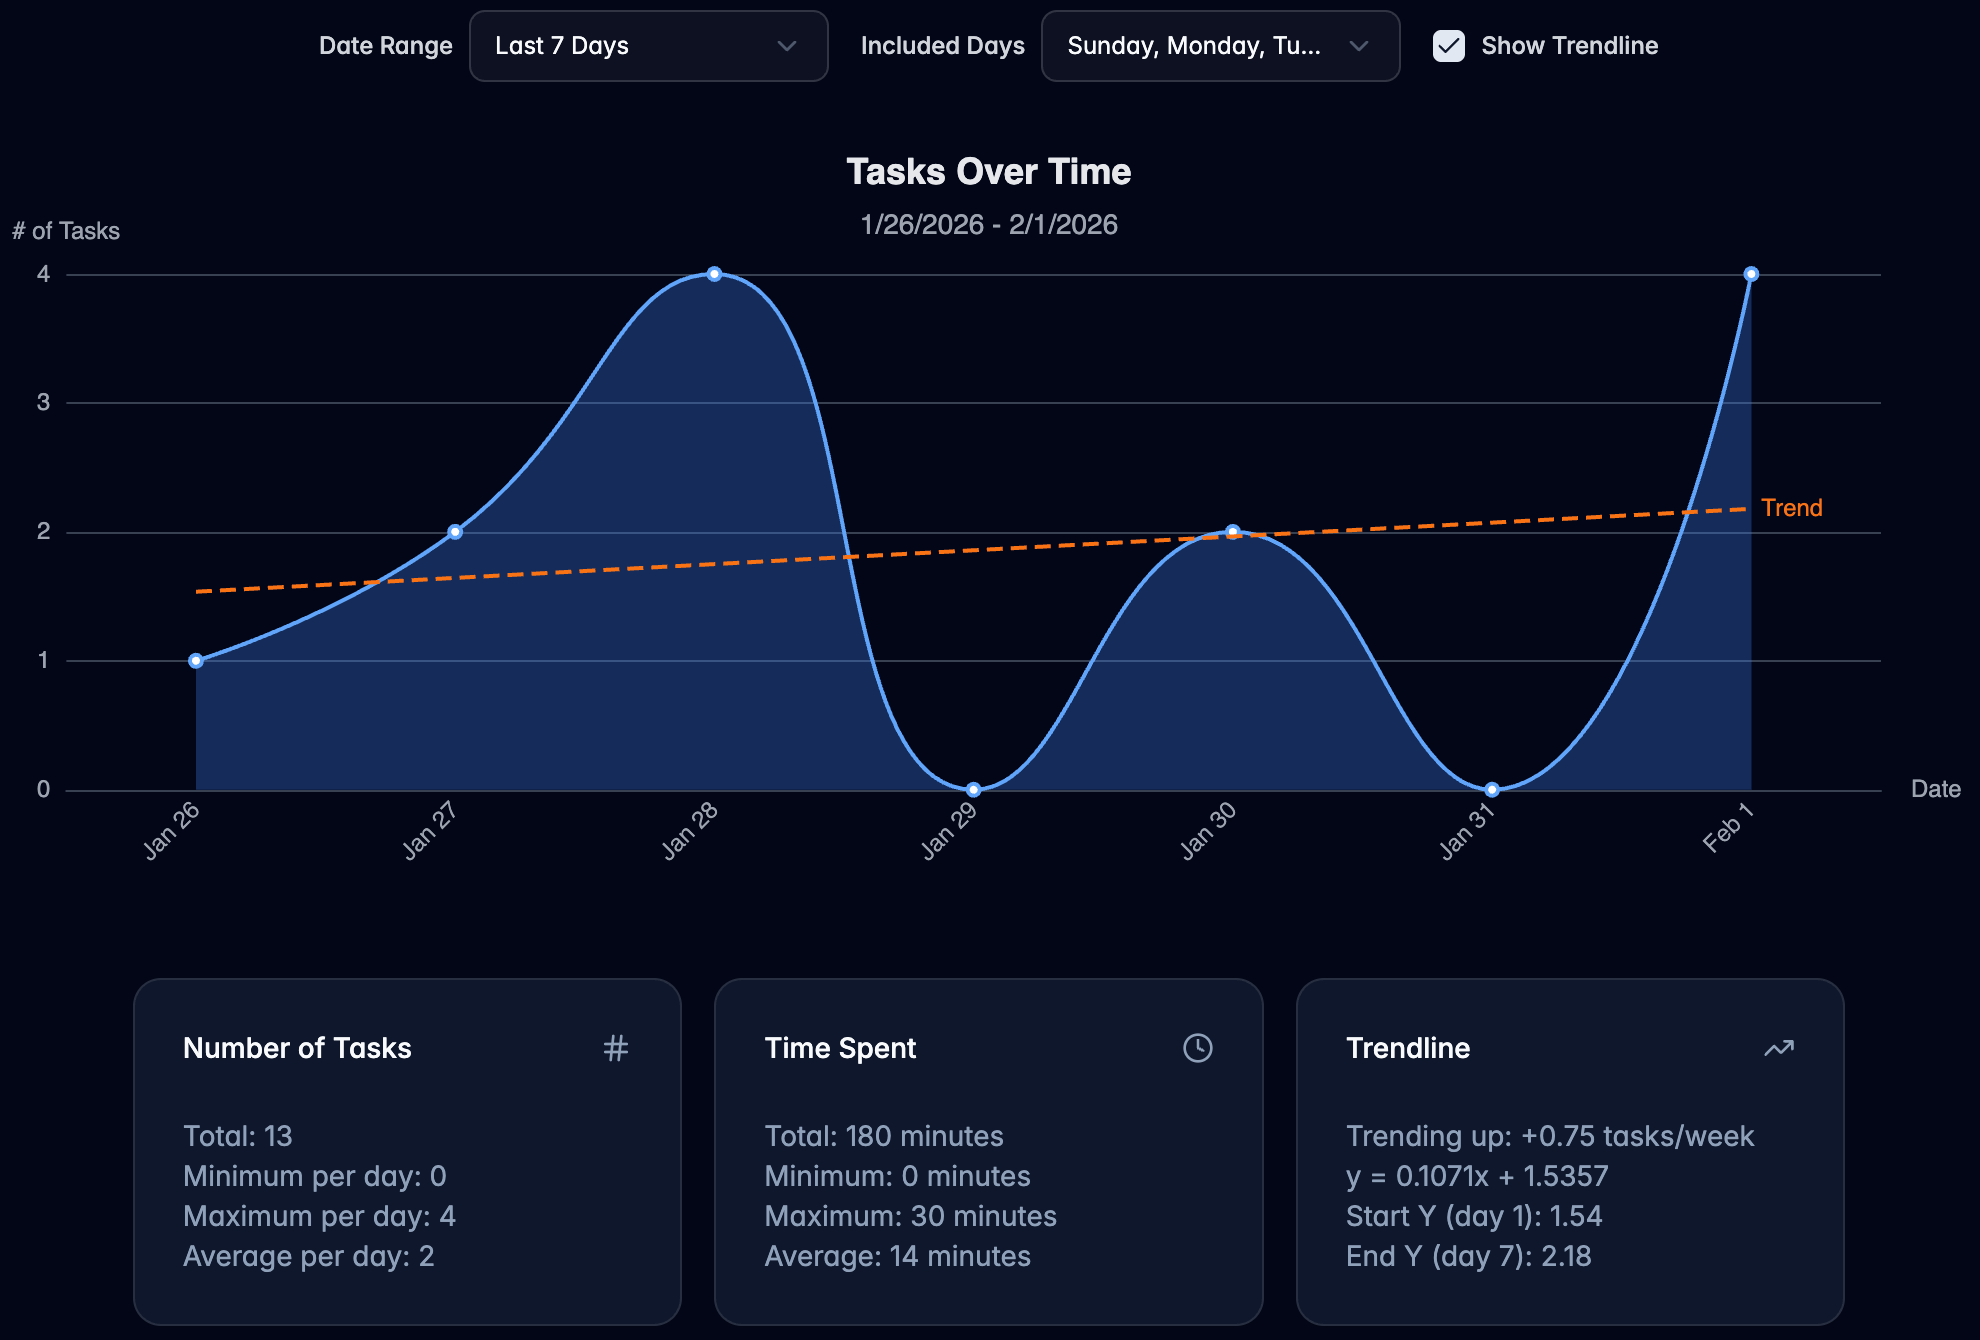The width and height of the screenshot is (1980, 1340).
Task: Click the orange Trend label on the chart
Action: click(1792, 508)
